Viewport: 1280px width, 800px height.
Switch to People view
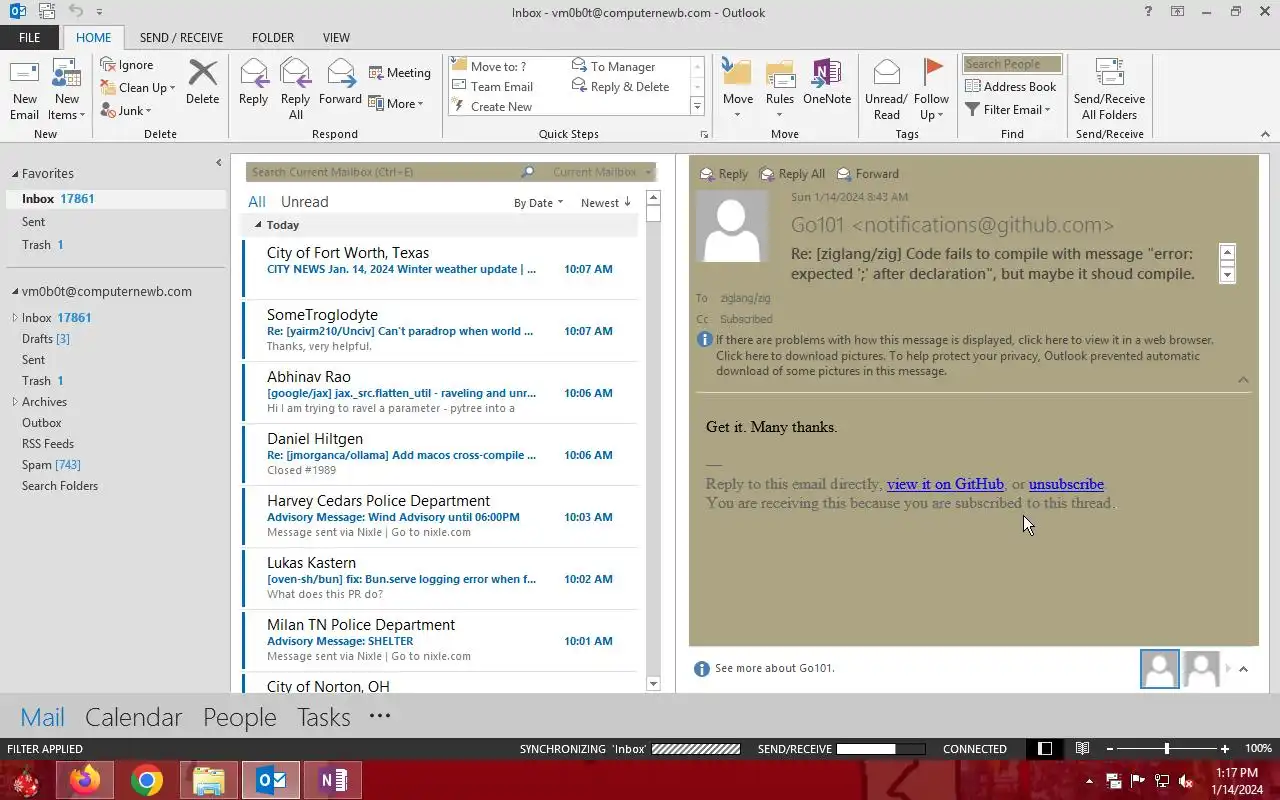pos(240,718)
